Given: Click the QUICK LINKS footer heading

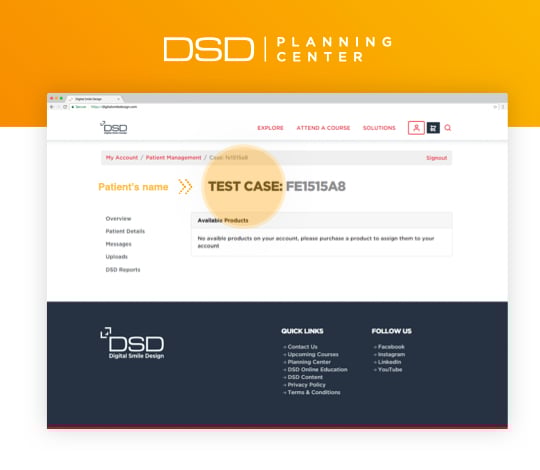Looking at the screenshot, I should (302, 331).
